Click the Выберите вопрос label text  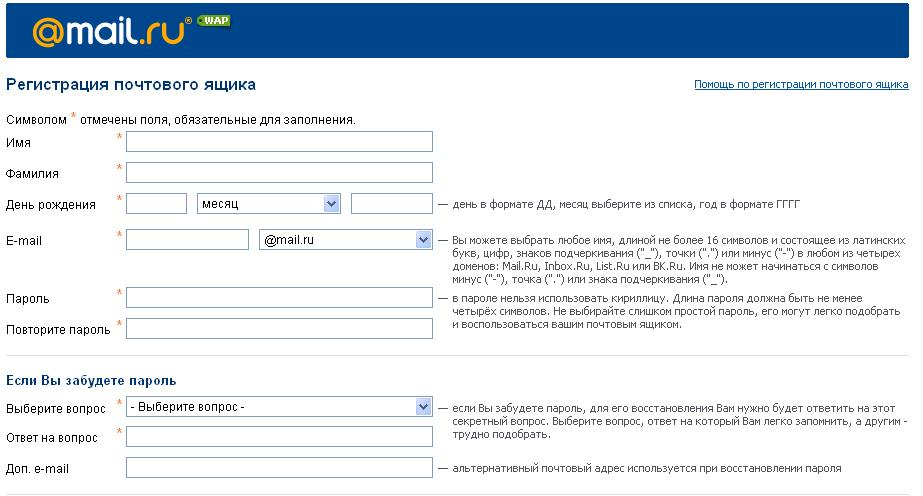(55, 409)
